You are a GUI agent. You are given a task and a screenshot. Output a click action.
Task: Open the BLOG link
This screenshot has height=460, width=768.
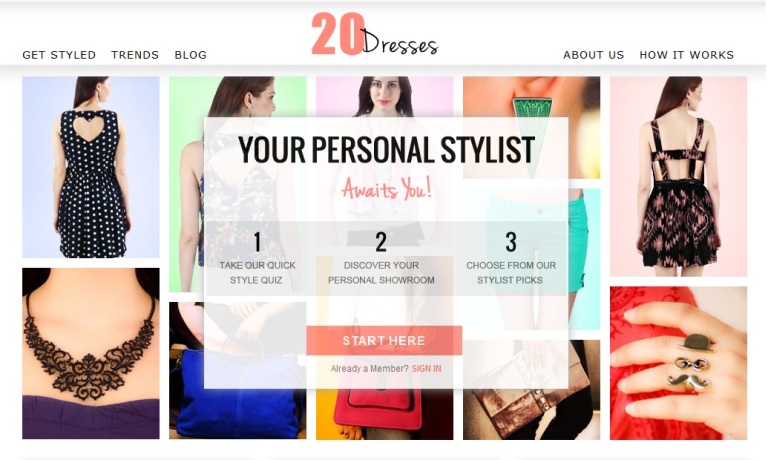pos(191,55)
